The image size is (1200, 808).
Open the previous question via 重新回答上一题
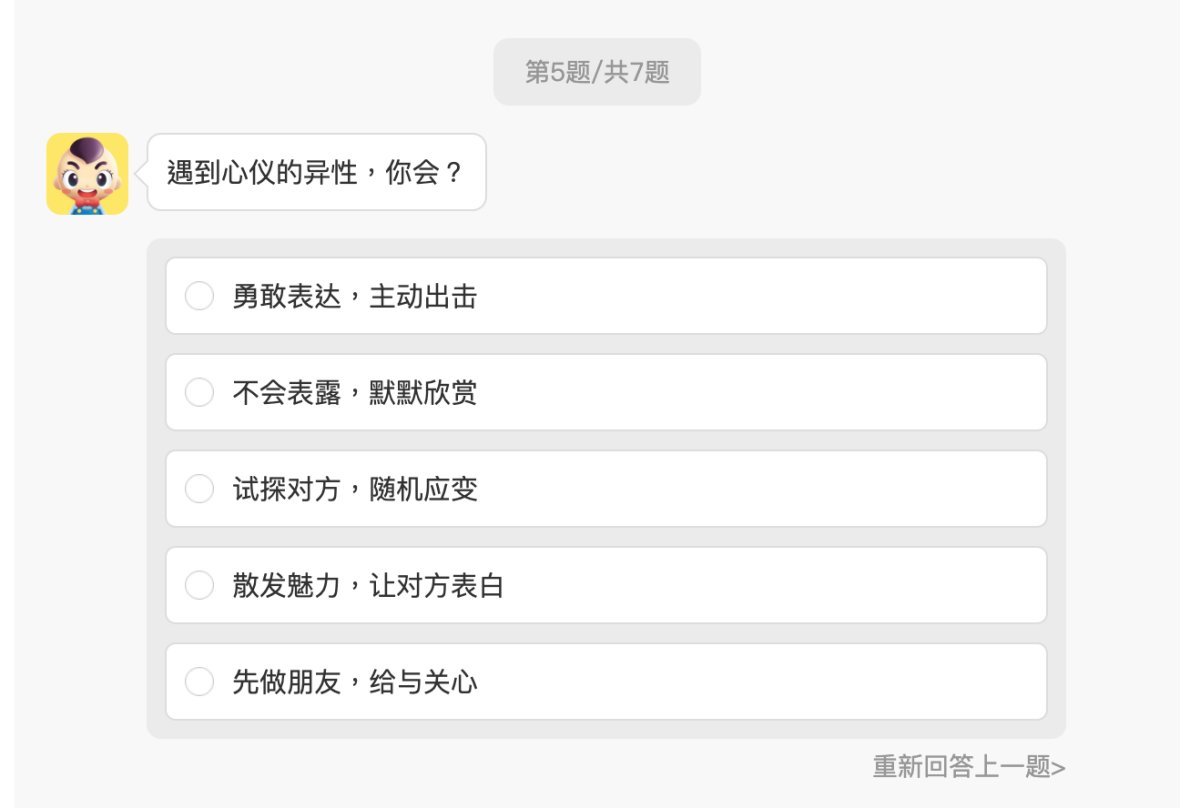966,767
